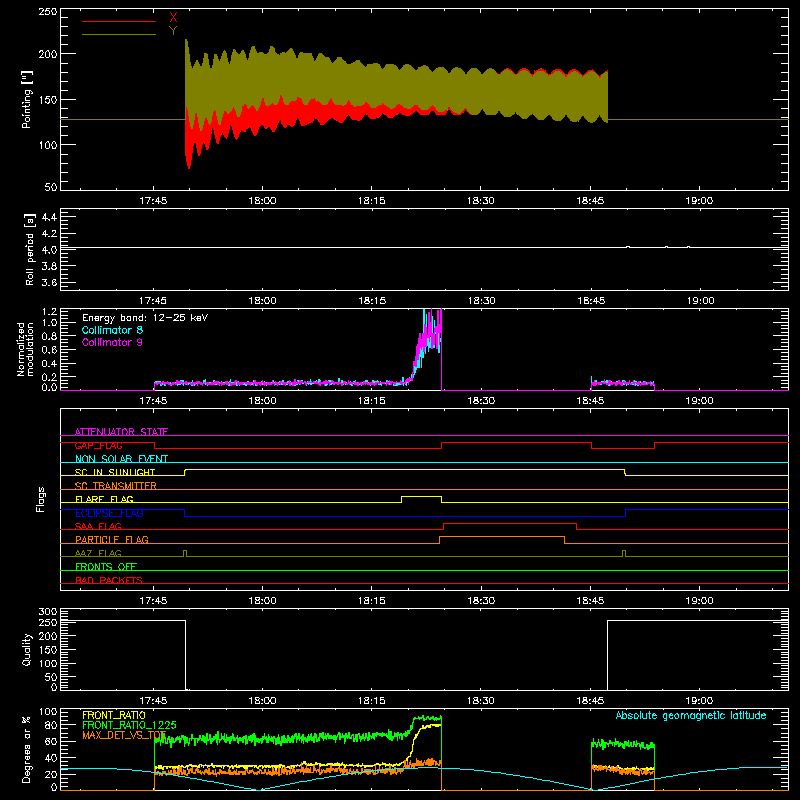Click the PARTICLE_FLAG label

point(112,540)
